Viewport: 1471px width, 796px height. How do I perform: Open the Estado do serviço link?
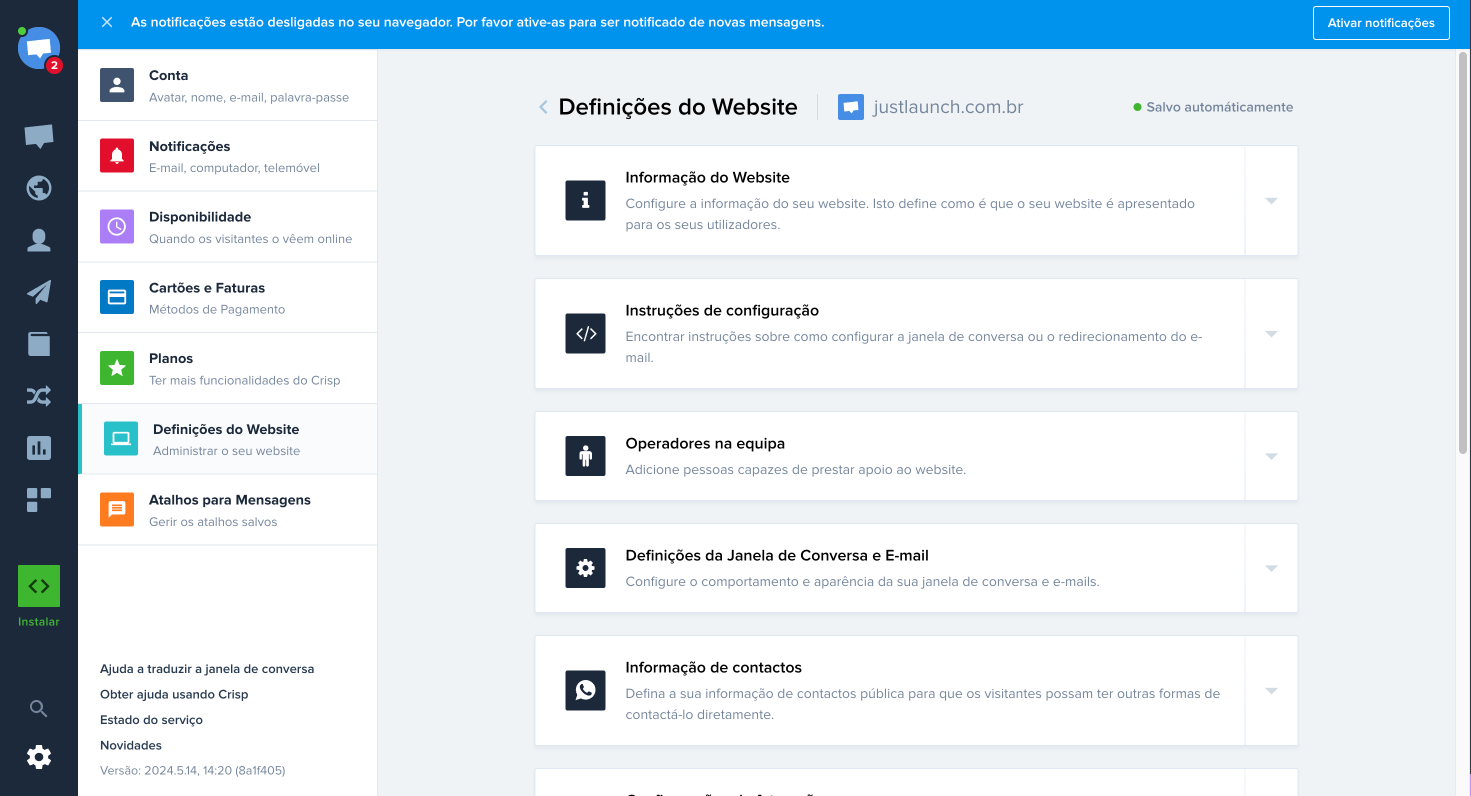[x=151, y=720]
